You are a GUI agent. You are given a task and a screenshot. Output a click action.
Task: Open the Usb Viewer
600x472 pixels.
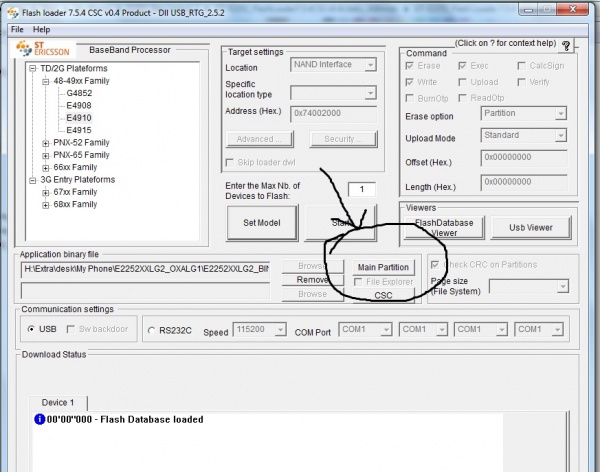click(531, 228)
